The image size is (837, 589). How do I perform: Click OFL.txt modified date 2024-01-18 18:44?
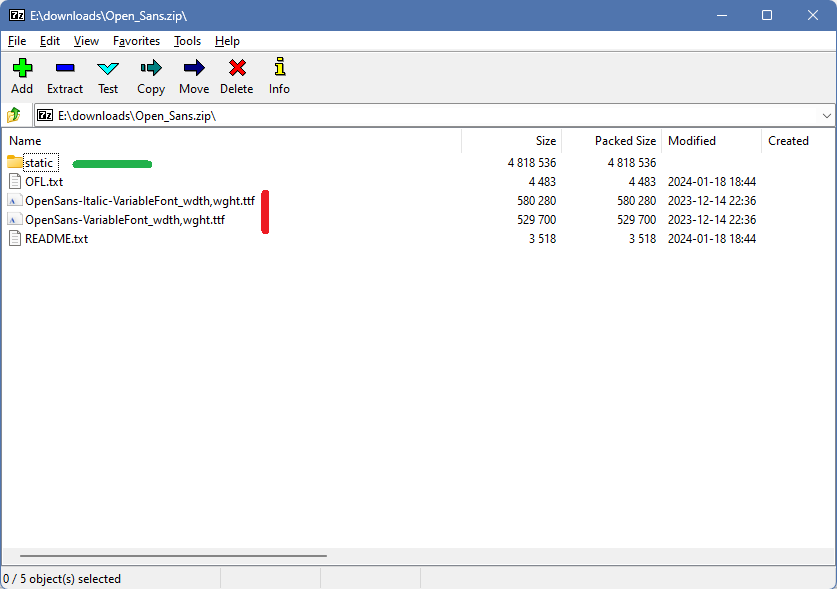pos(712,182)
